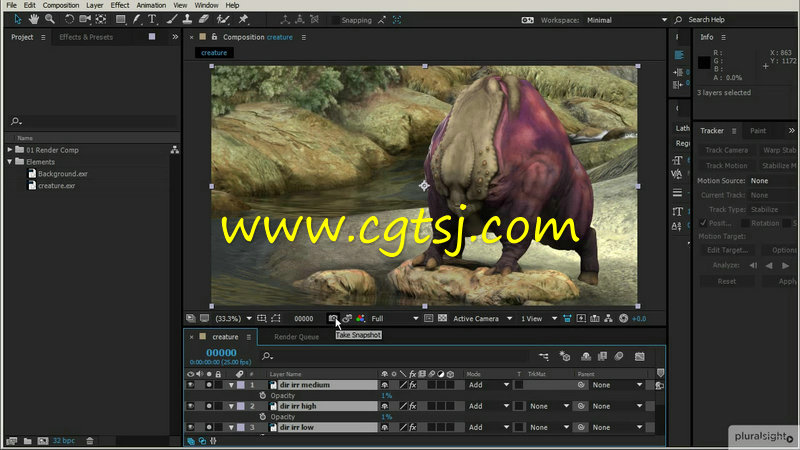The image size is (800, 450).
Task: Select the Hand tool
Action: tap(34, 19)
